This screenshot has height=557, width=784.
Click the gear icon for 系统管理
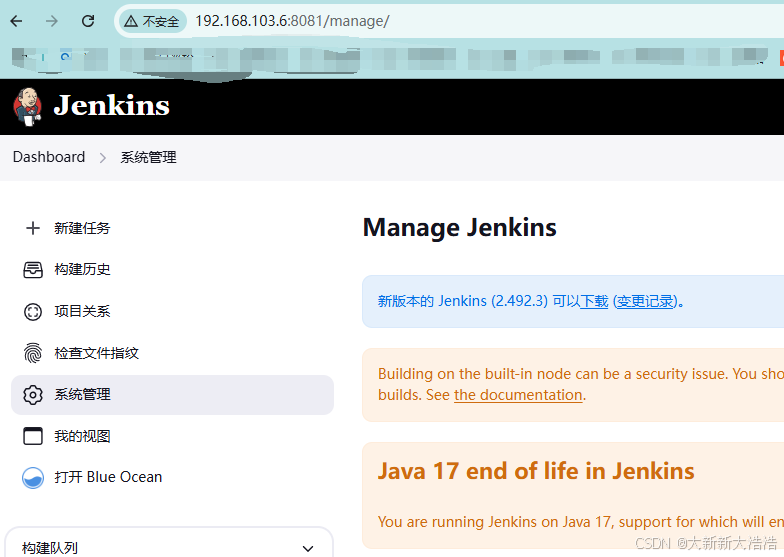[33, 395]
